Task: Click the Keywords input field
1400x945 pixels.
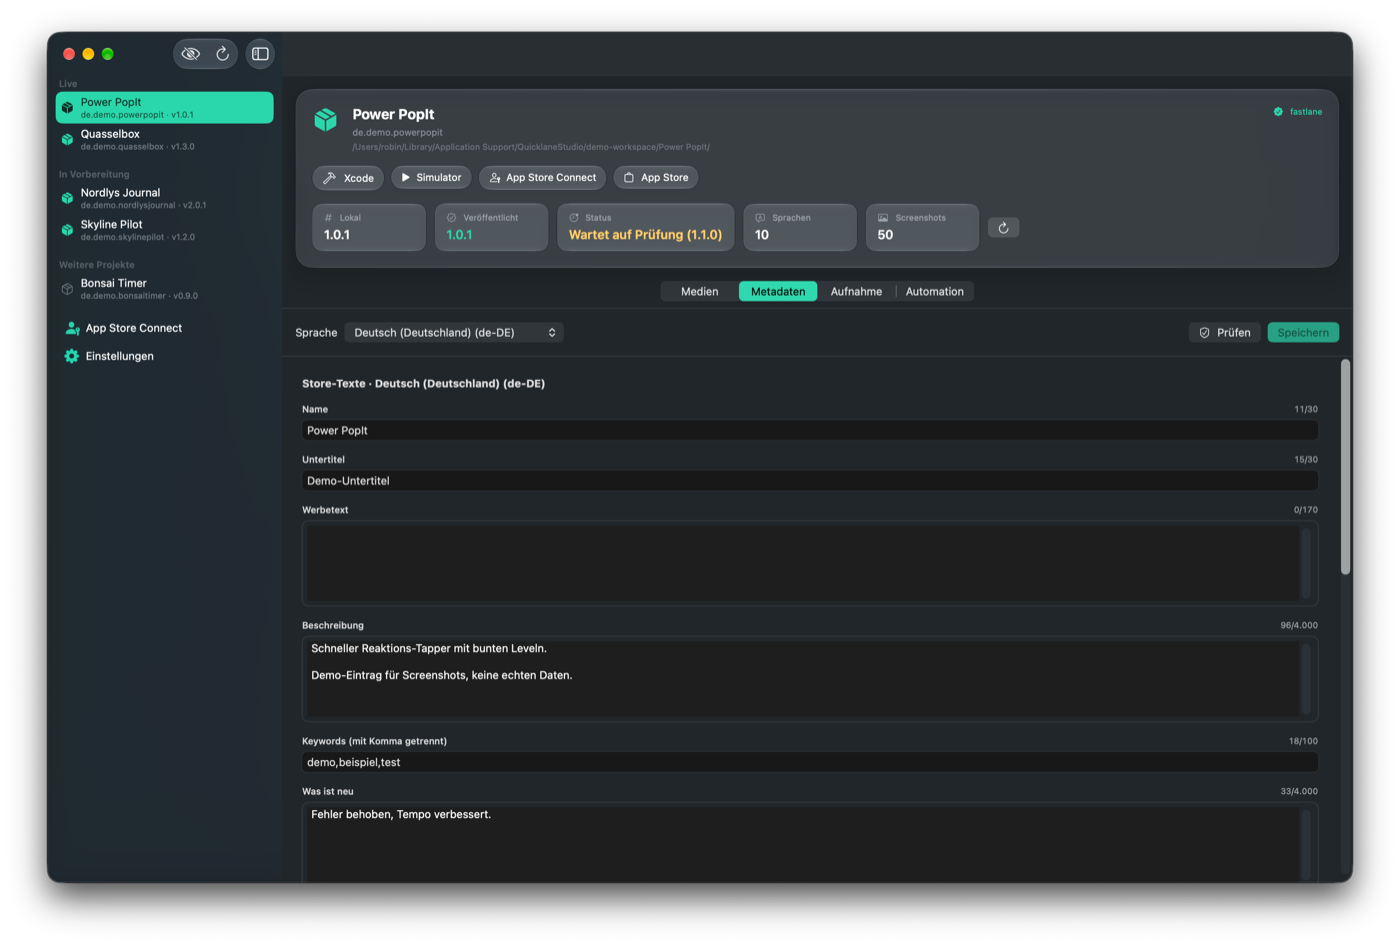Action: pyautogui.click(x=810, y=762)
